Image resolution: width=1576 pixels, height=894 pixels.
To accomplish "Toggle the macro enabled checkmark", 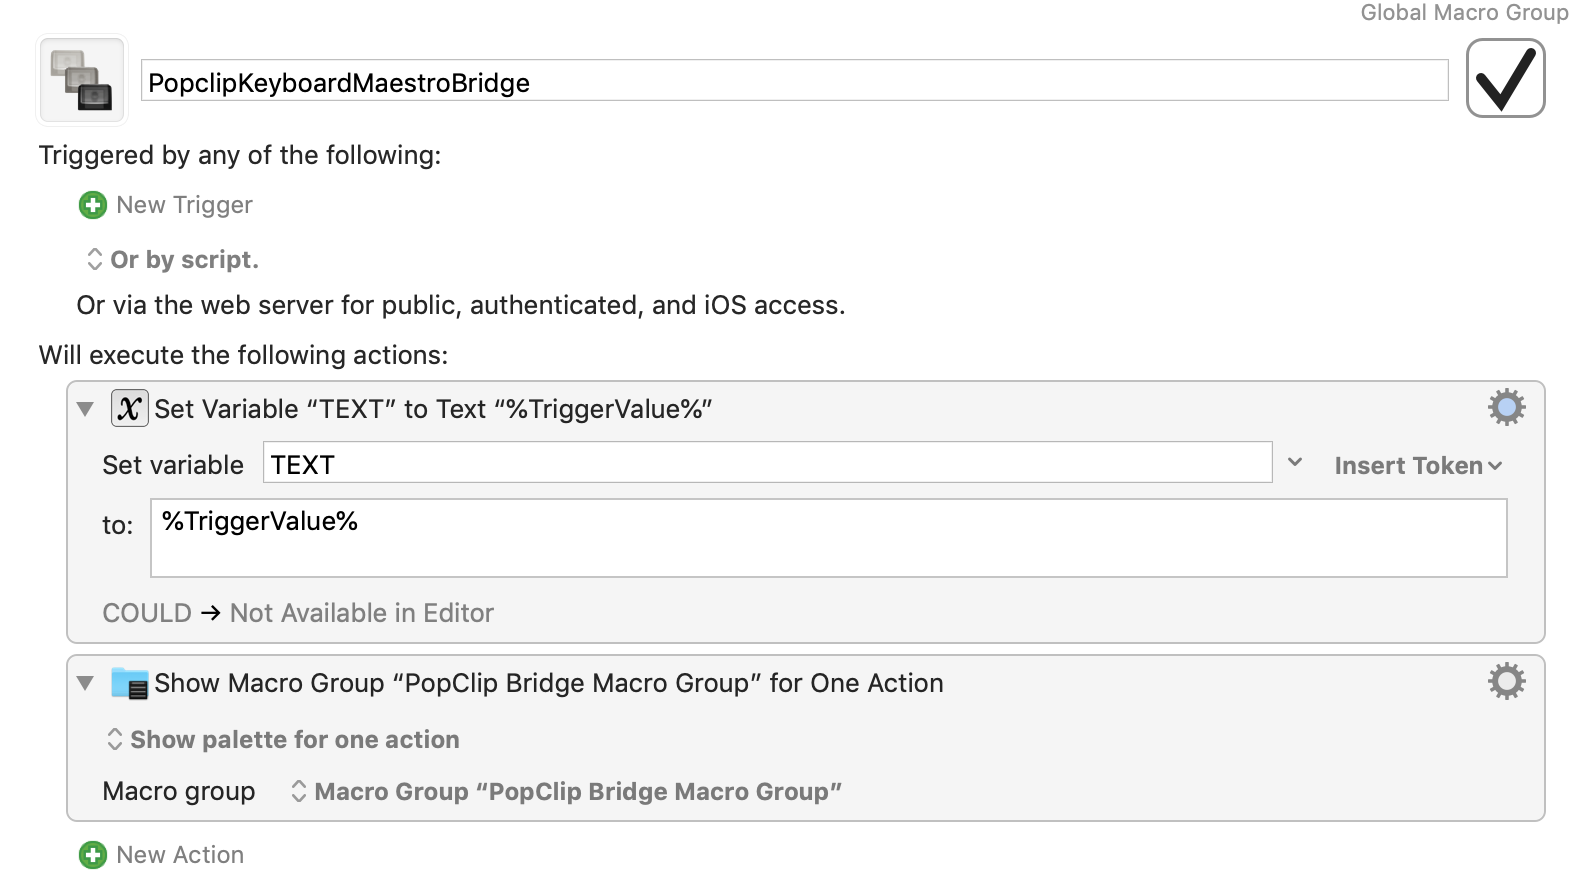I will pos(1505,78).
